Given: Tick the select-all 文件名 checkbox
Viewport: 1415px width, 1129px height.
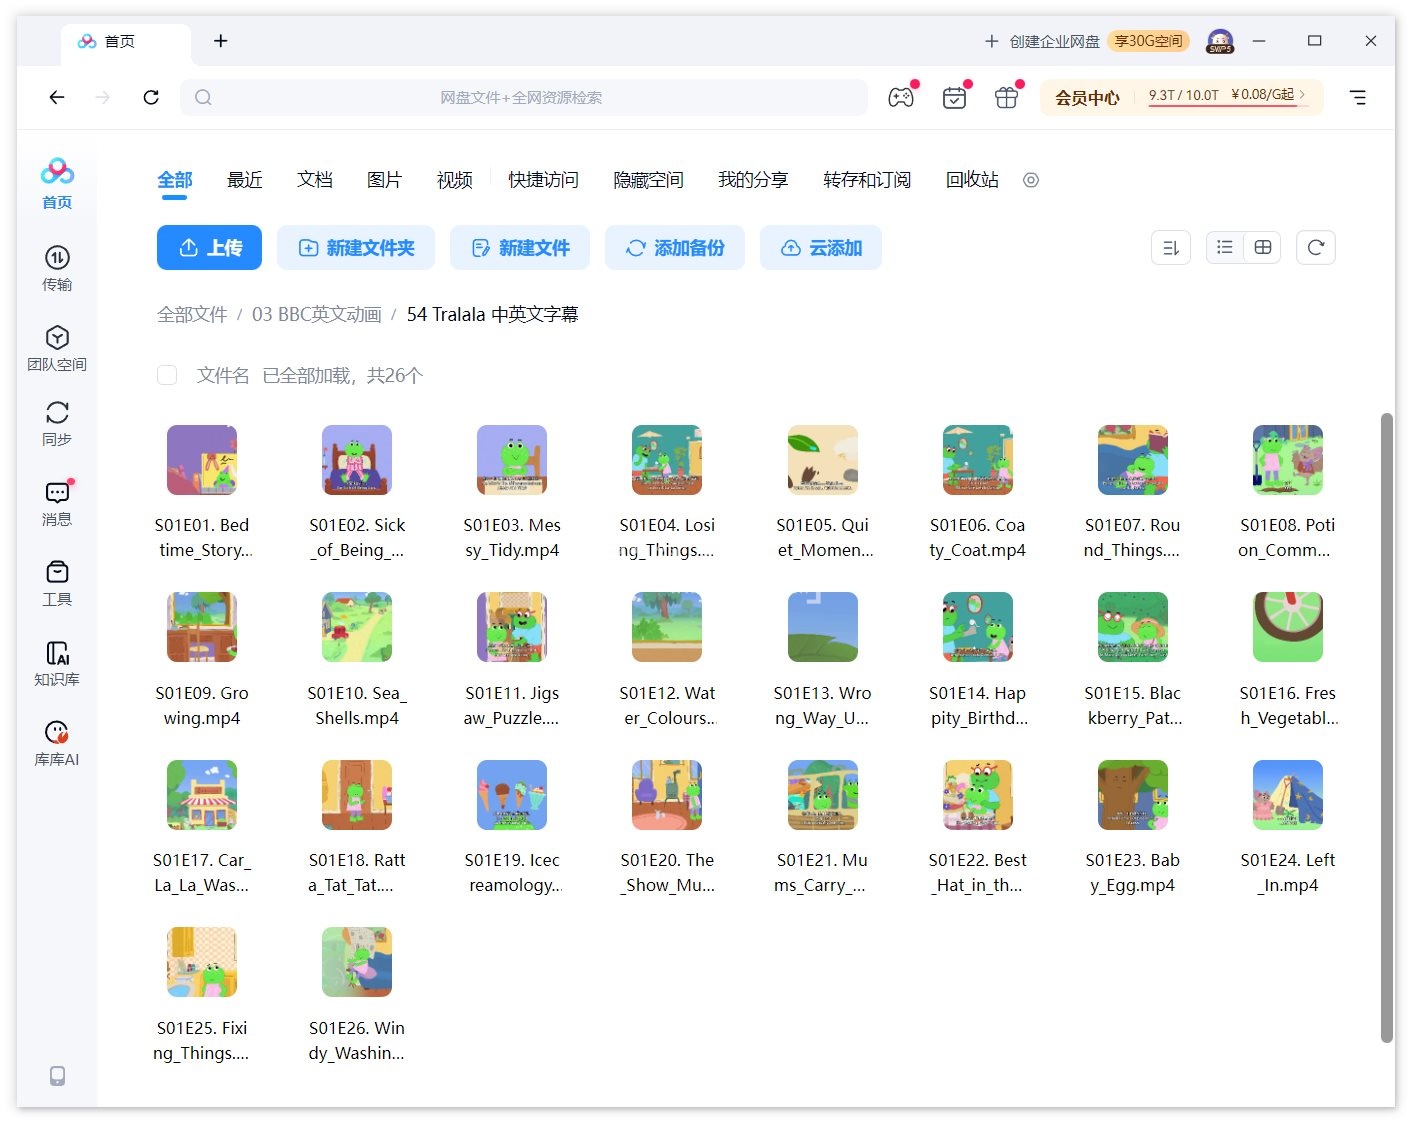Looking at the screenshot, I should 167,375.
